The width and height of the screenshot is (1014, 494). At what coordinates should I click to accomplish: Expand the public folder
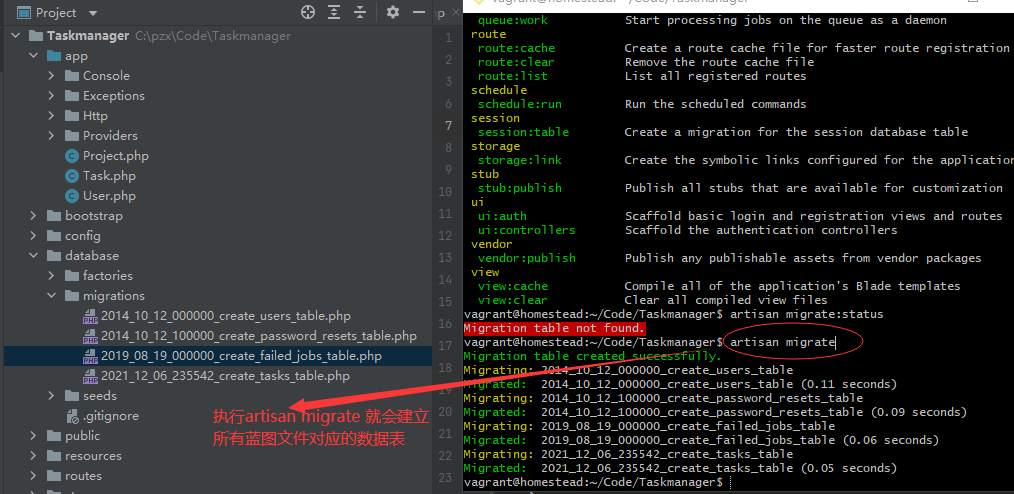(33, 436)
